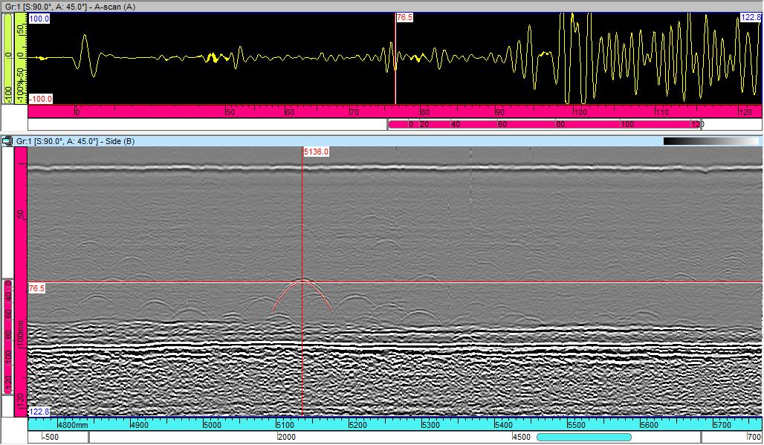Click the 2000 mark on the bottom overview ruler
The height and width of the screenshot is (445, 764).
point(285,438)
